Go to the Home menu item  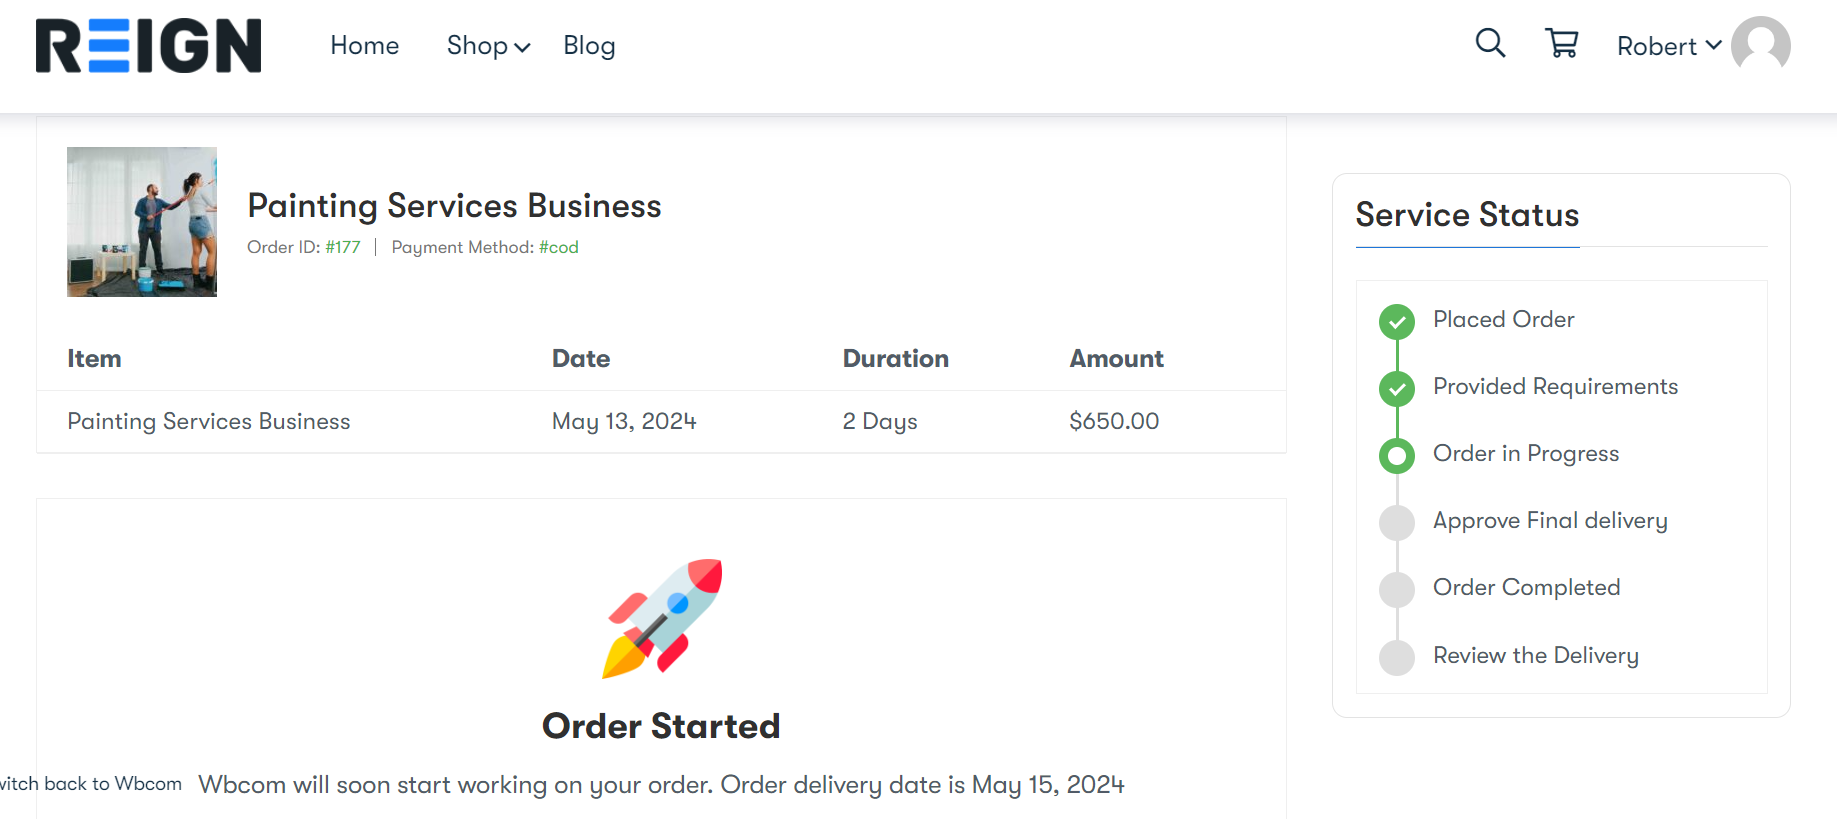(x=365, y=46)
